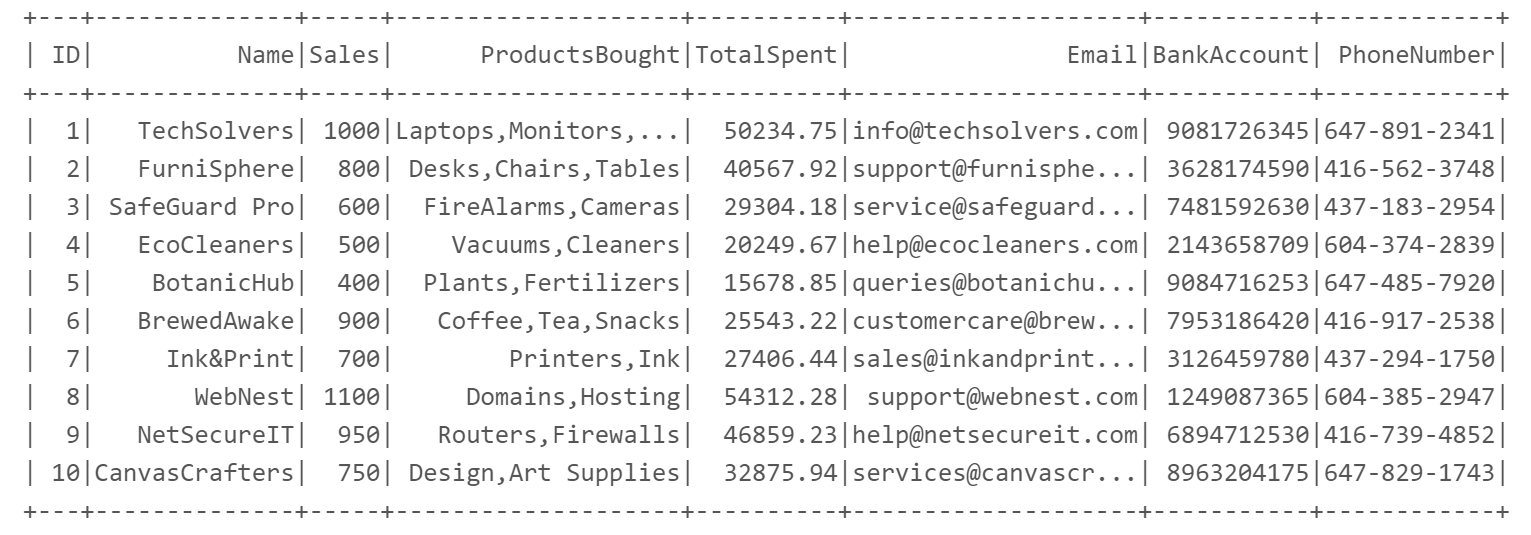Click the Name column header

pyautogui.click(x=267, y=57)
